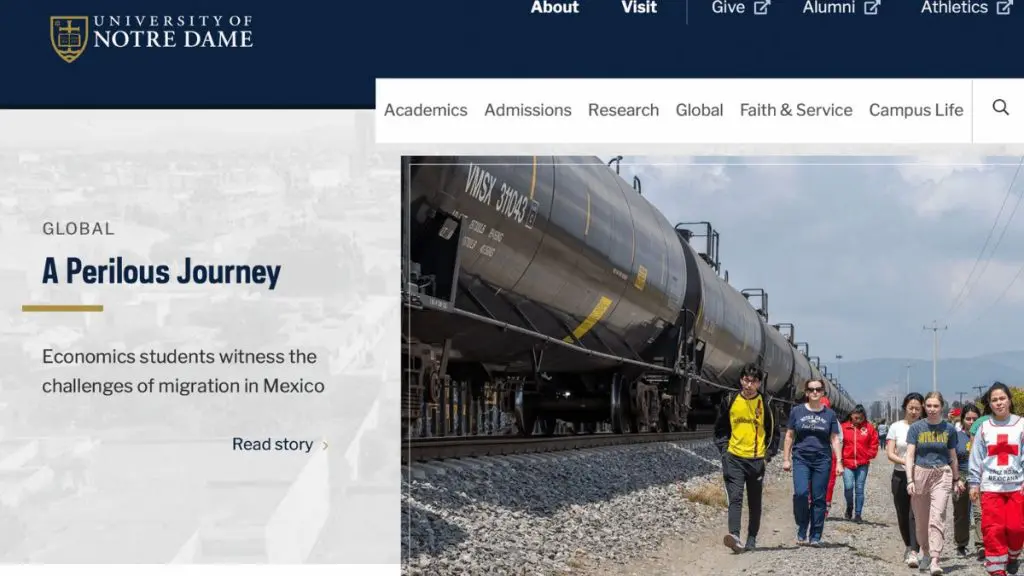Click external link icon next to Give
The height and width of the screenshot is (576, 1024).
(761, 8)
